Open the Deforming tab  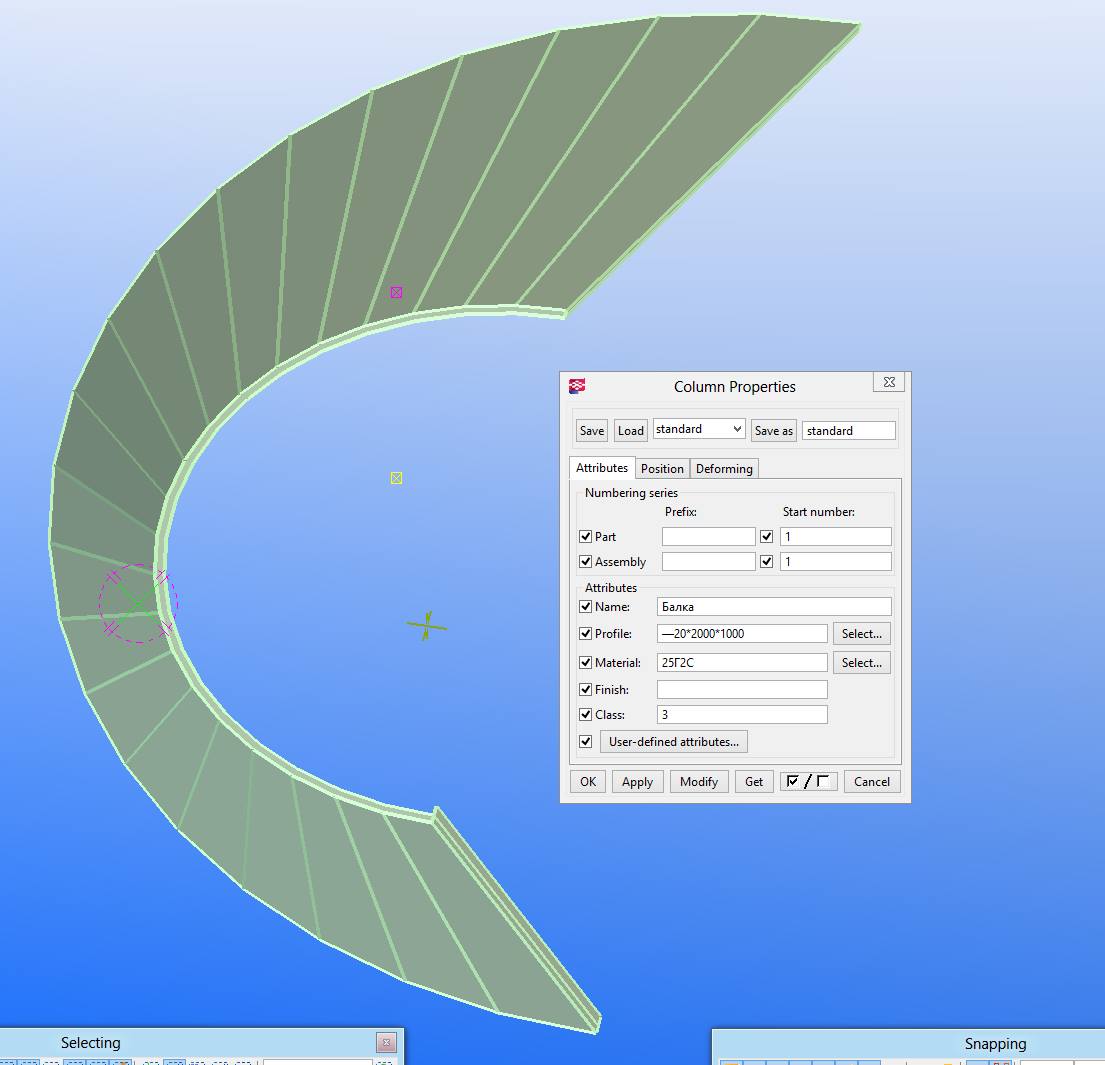[724, 468]
